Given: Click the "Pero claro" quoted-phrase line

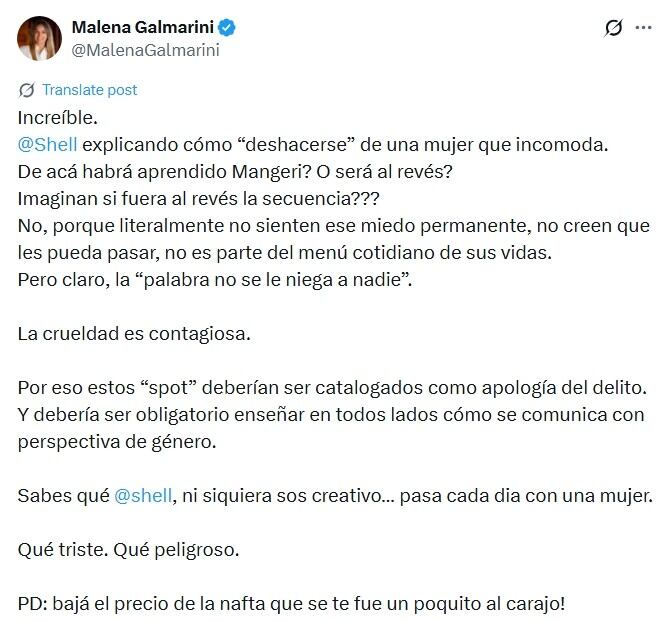Looking at the screenshot, I should tap(215, 279).
